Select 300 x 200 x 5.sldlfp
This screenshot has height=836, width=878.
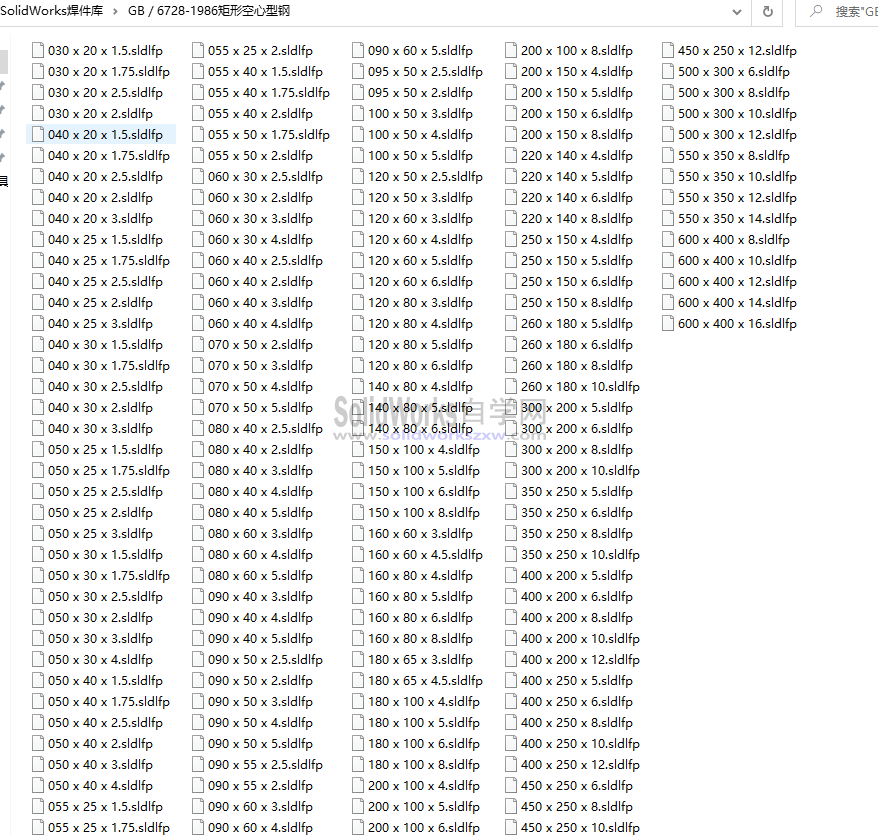tap(569, 408)
